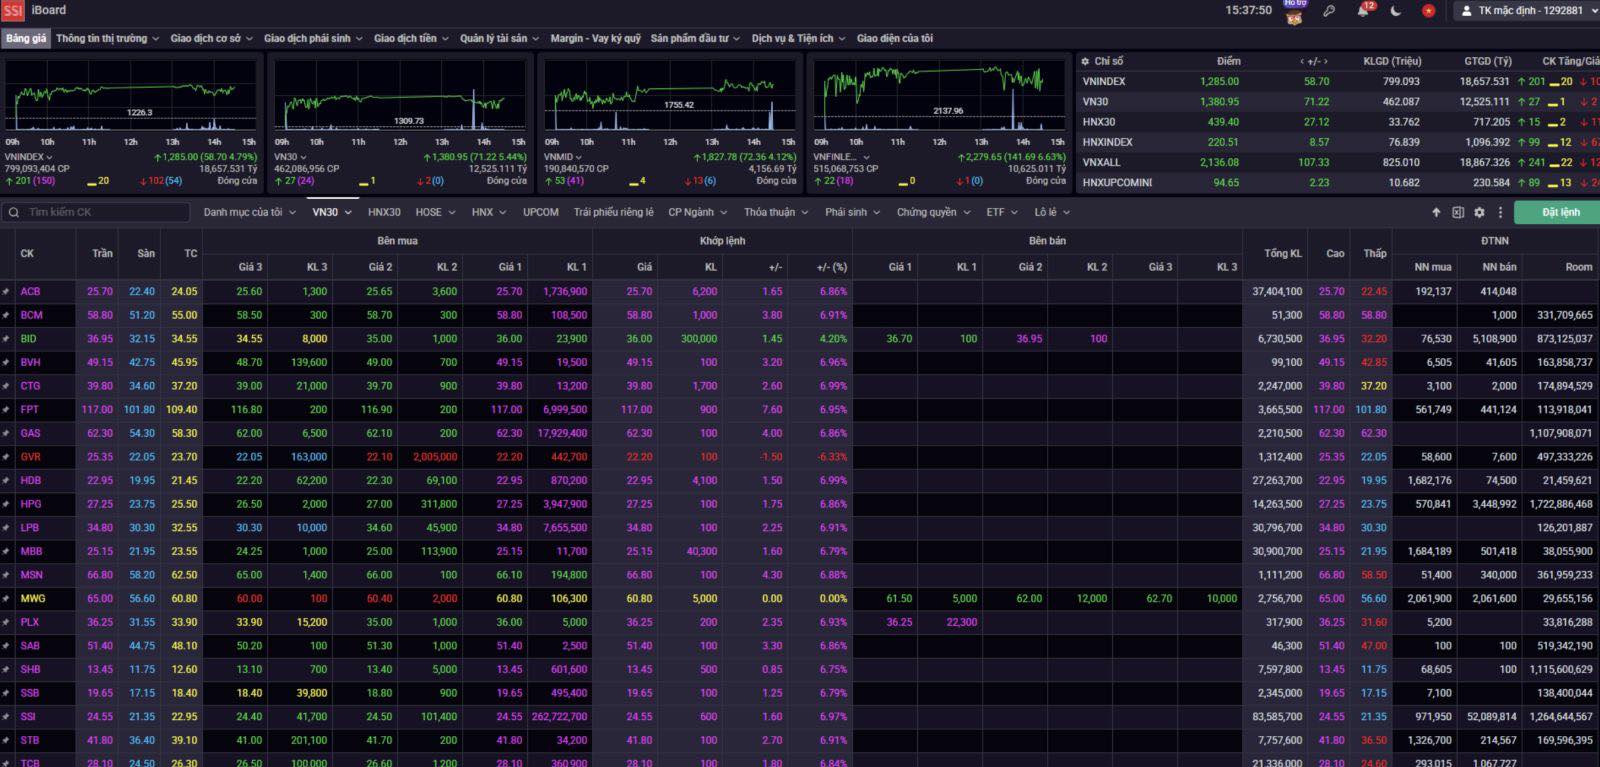Toggle the pin on the FPT row

[x=6, y=410]
